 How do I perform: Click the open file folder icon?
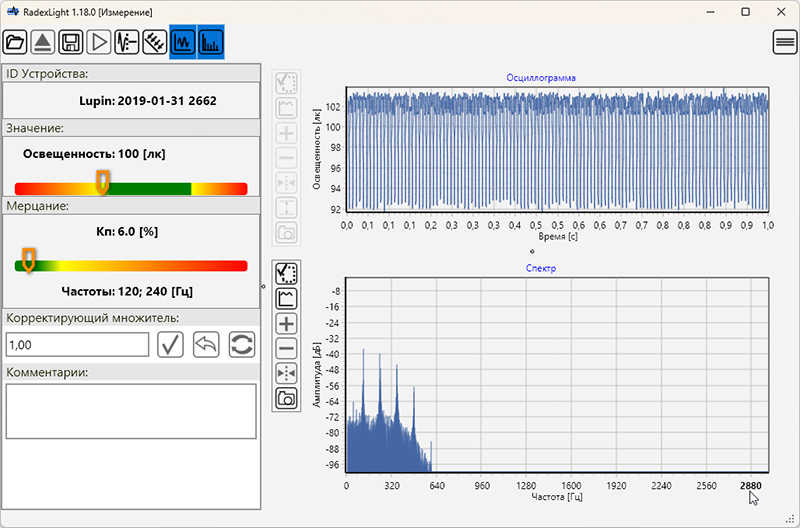point(15,42)
